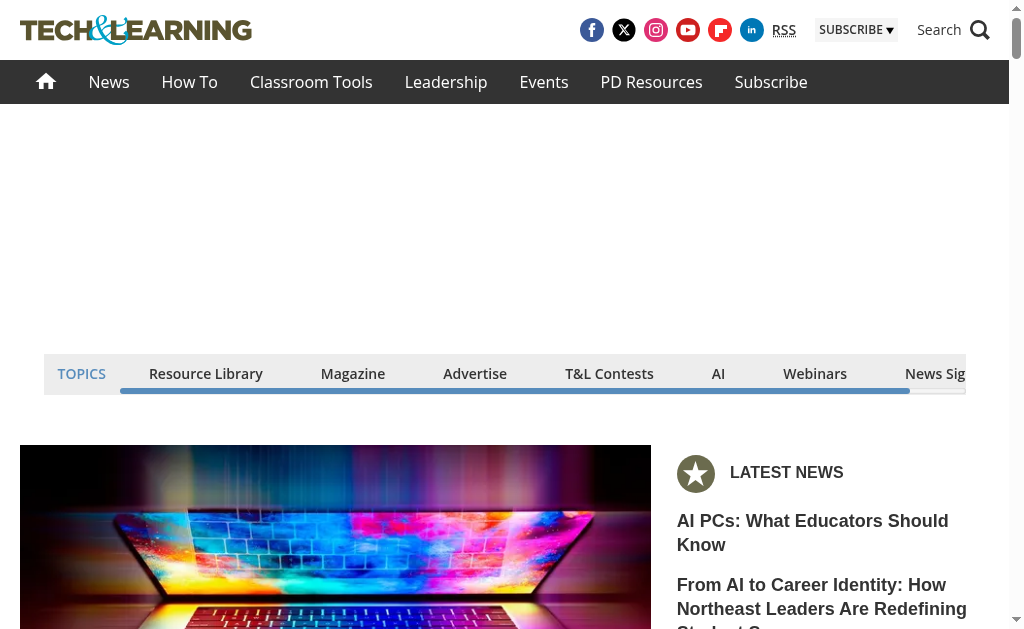The image size is (1024, 629).
Task: Expand the Subscribe dropdown in header
Action: point(856,30)
